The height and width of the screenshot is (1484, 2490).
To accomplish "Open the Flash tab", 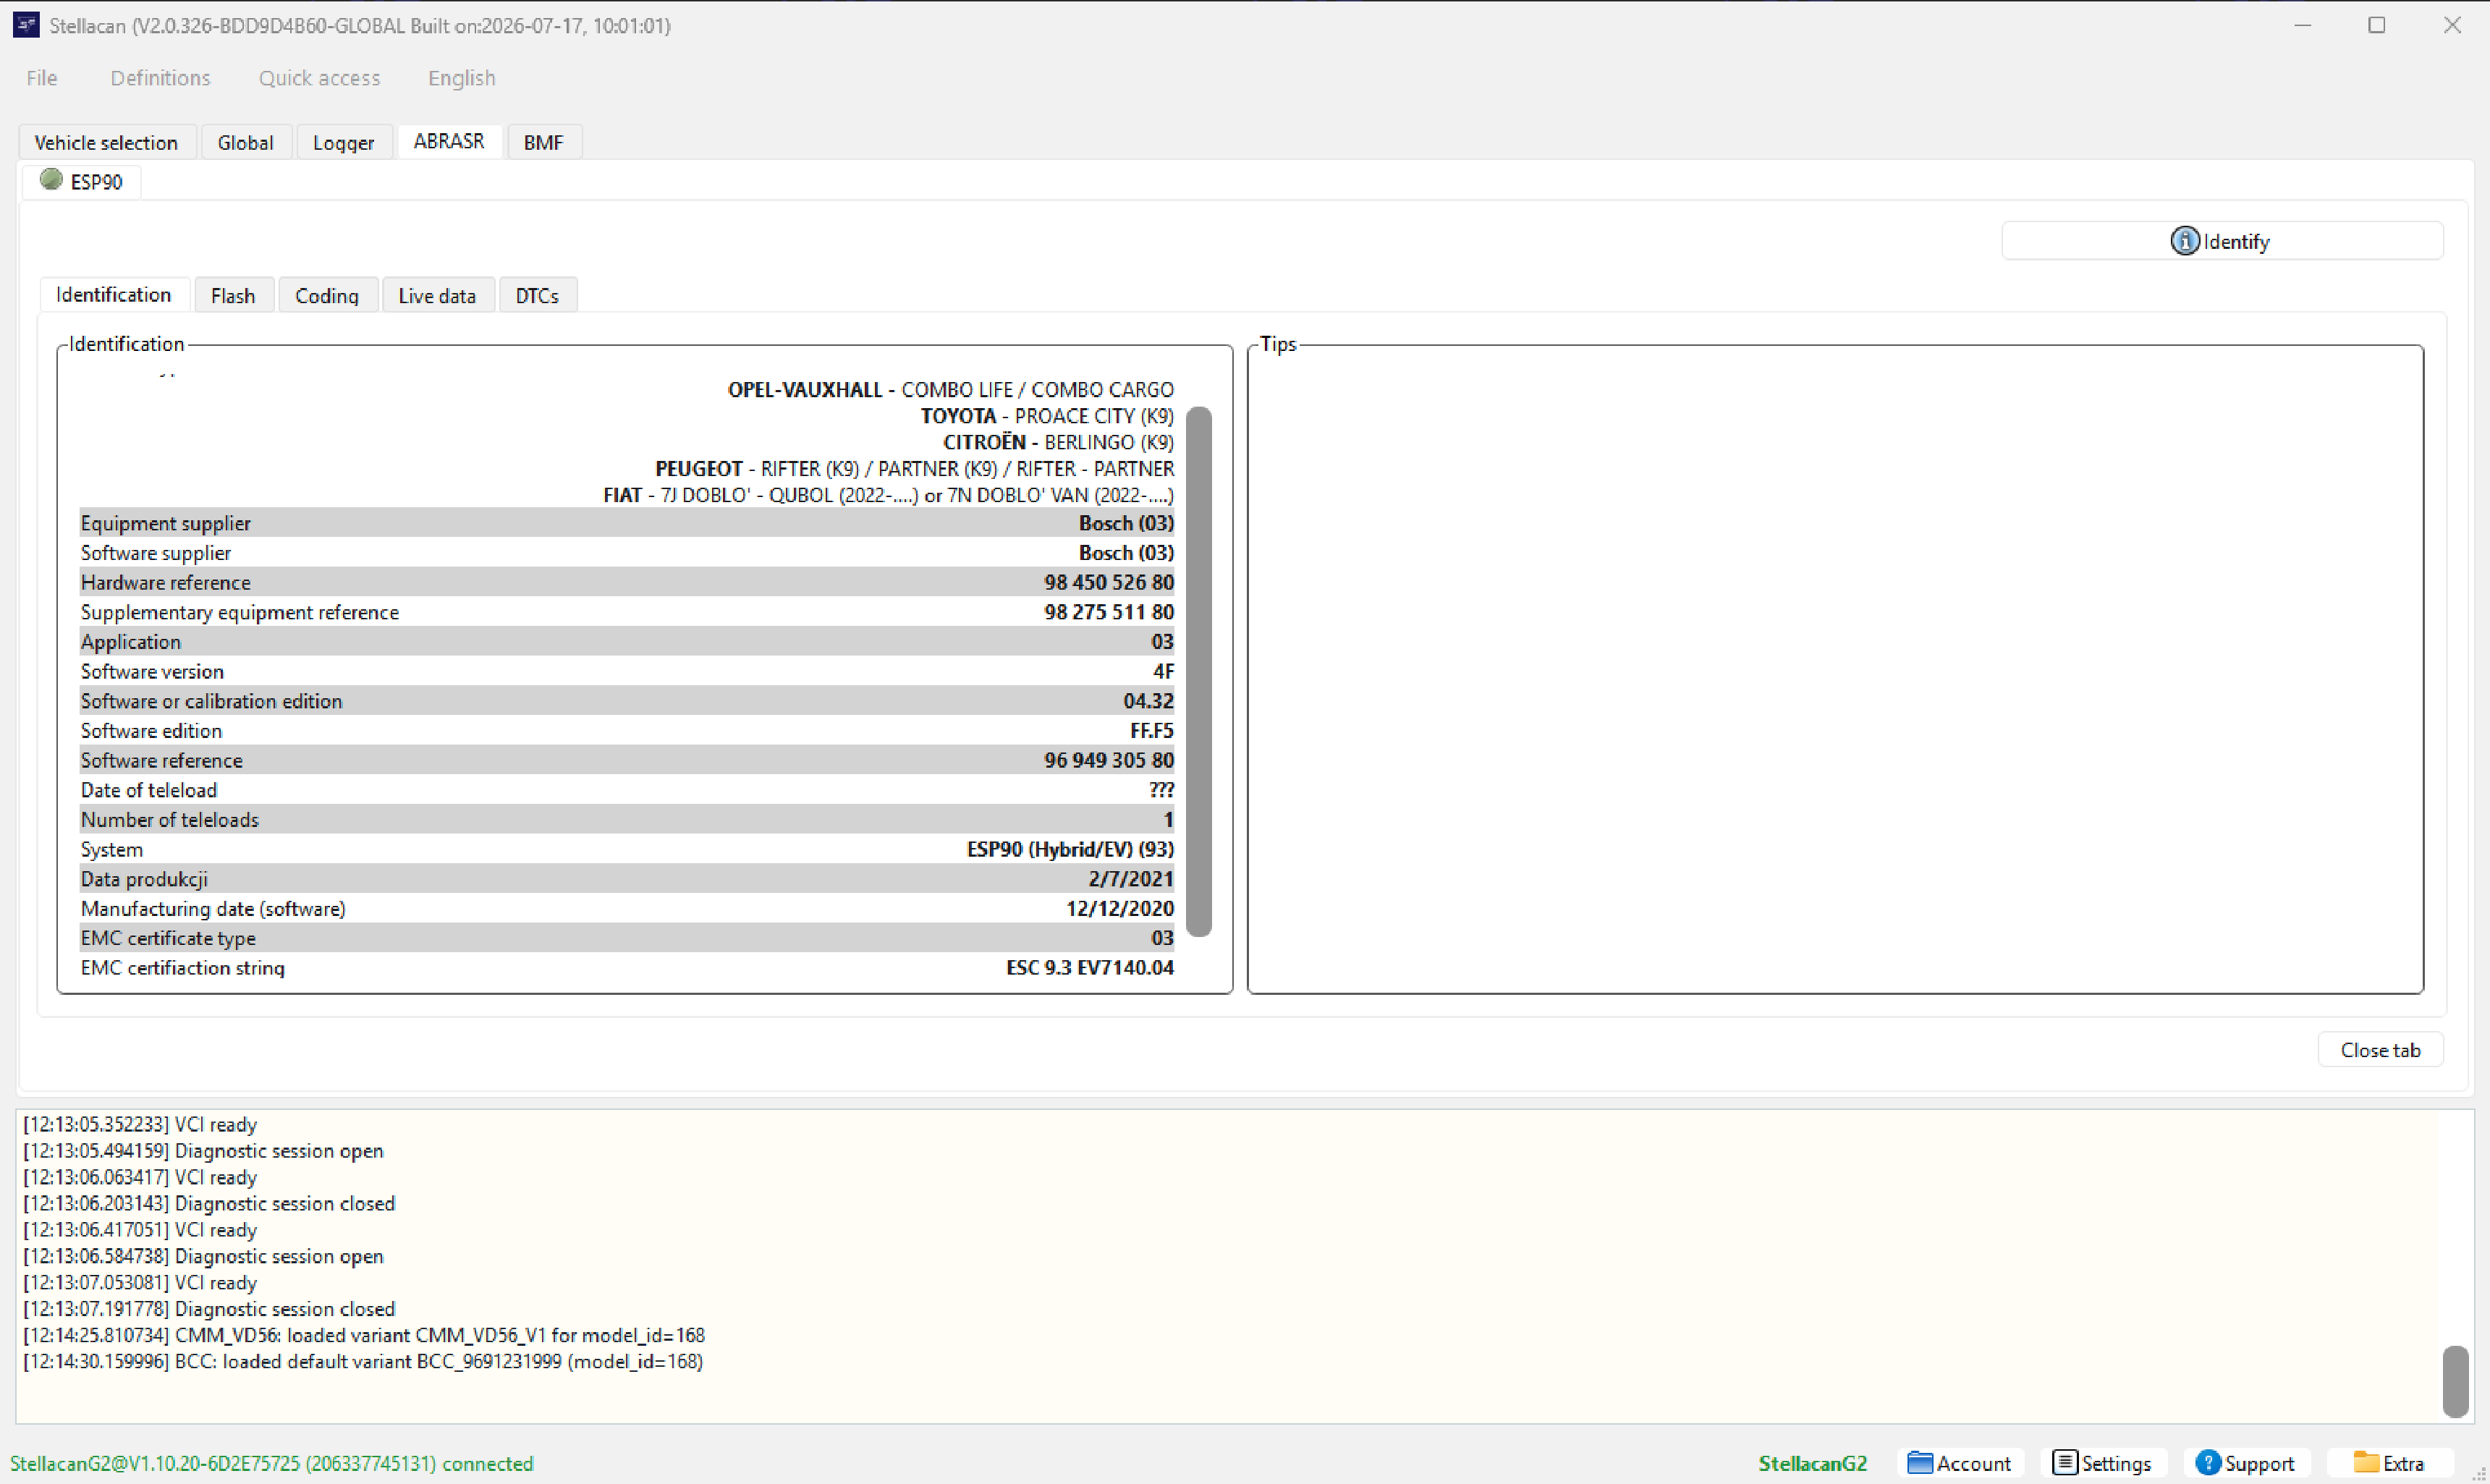I will click(x=233, y=296).
